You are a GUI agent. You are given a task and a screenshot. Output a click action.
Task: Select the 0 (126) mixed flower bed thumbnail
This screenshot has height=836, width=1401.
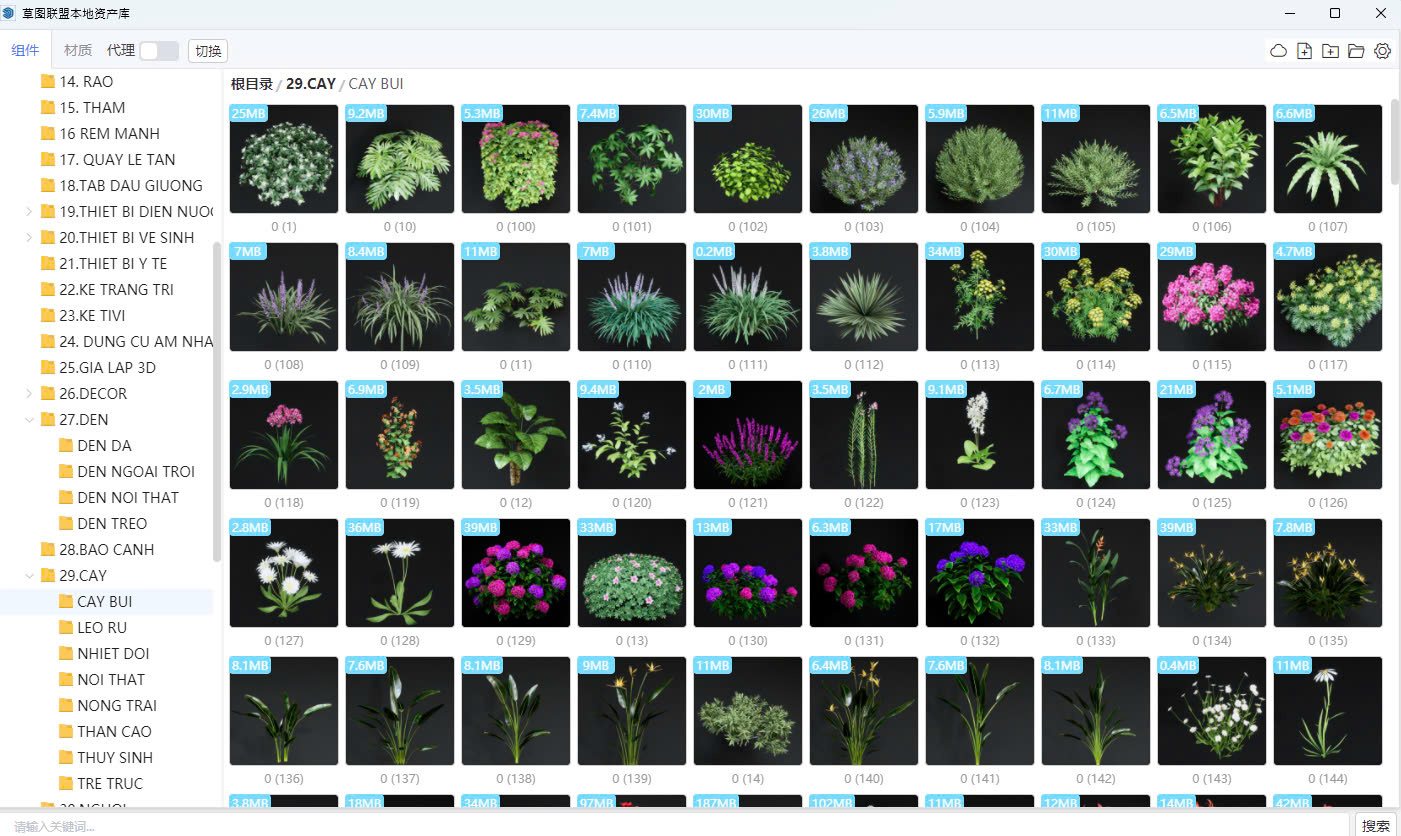(x=1328, y=435)
